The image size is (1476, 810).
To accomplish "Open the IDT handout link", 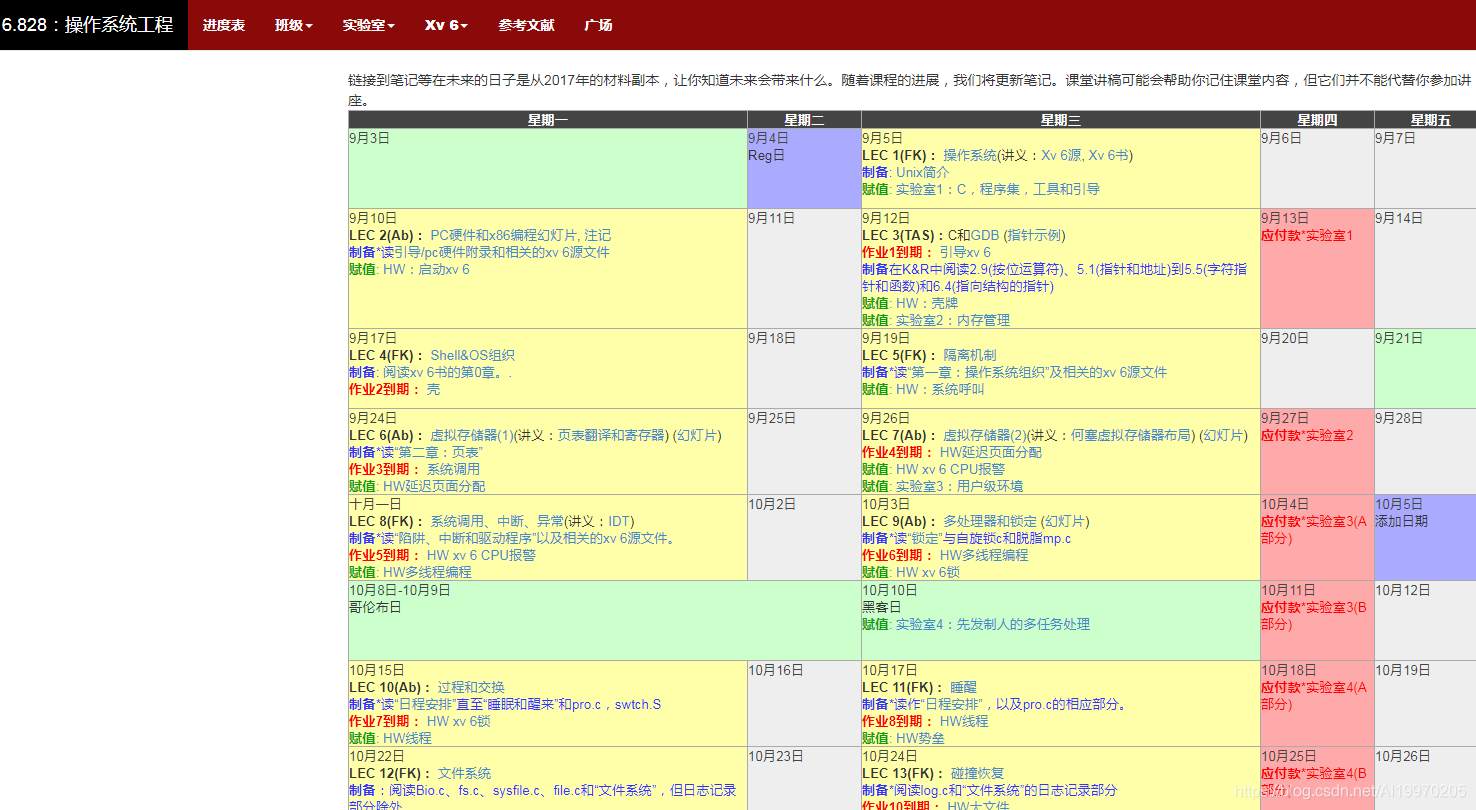I will tap(620, 521).
